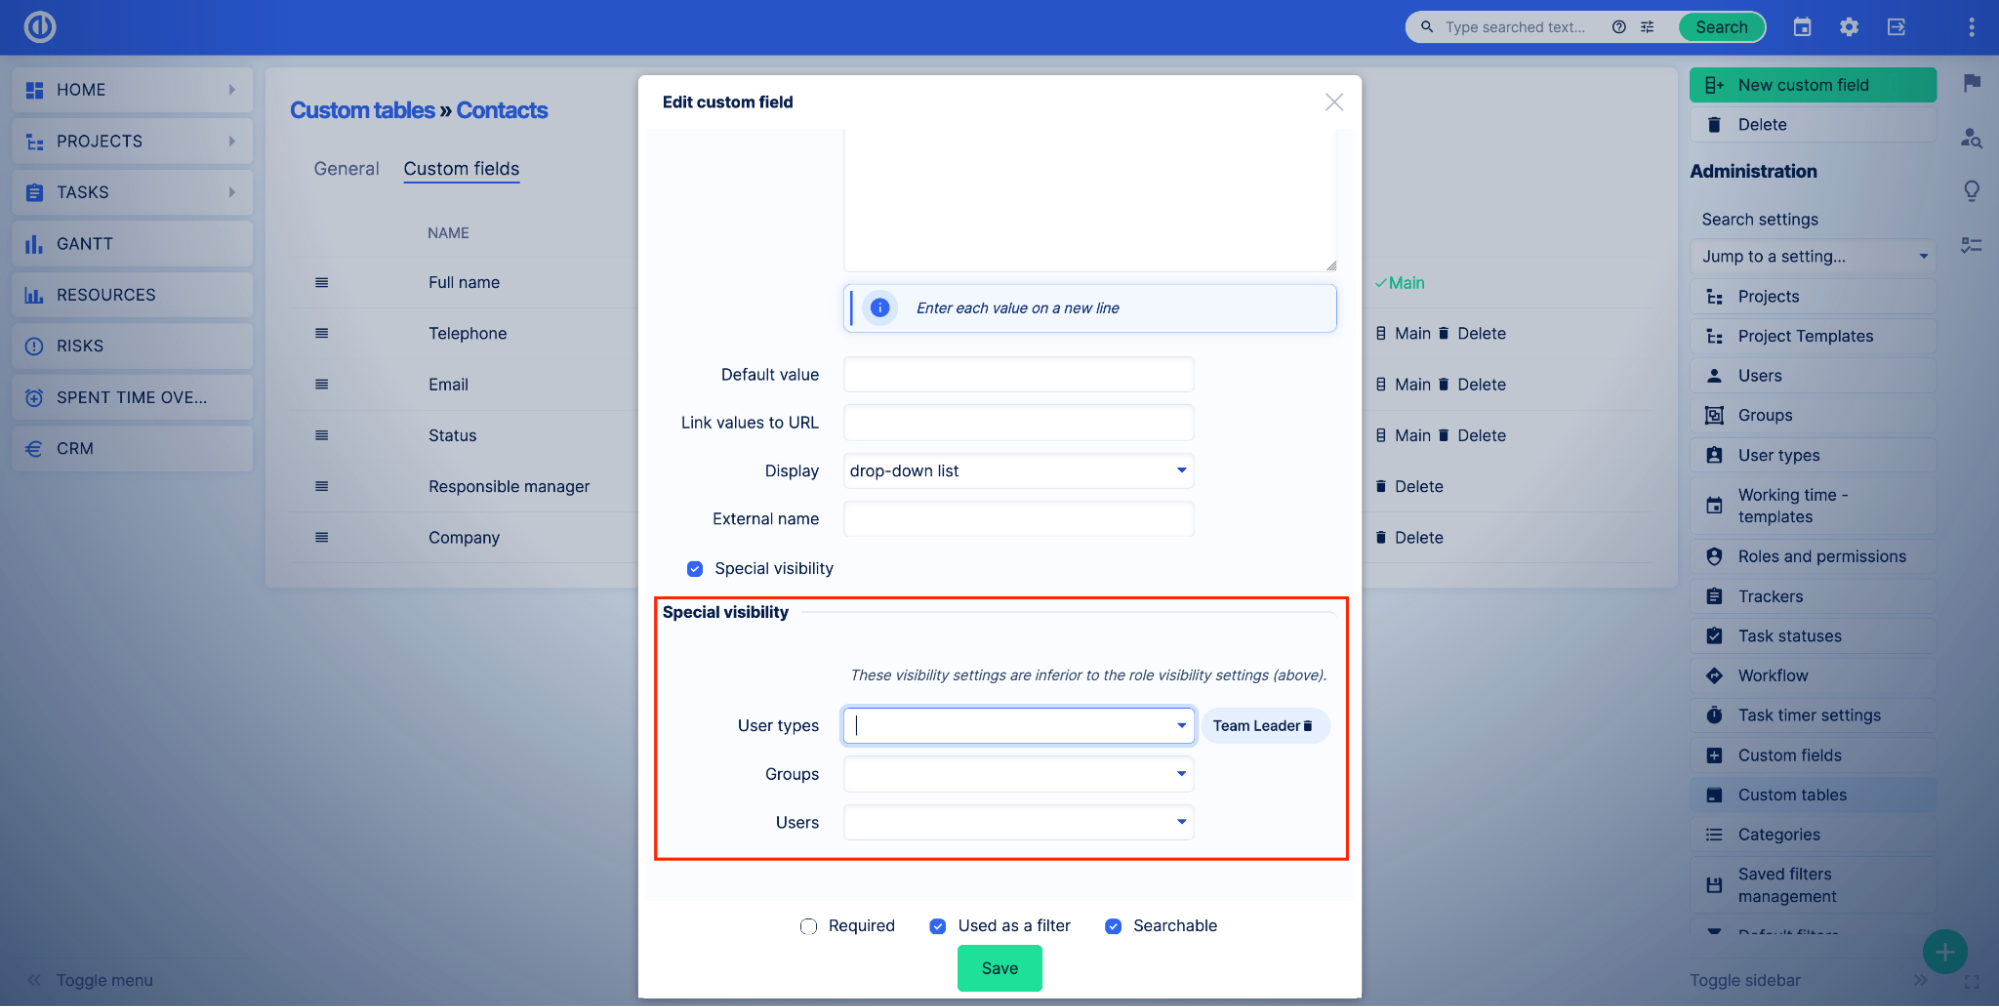Select the Custom fields tab
The height and width of the screenshot is (1007, 1999).
(x=461, y=168)
